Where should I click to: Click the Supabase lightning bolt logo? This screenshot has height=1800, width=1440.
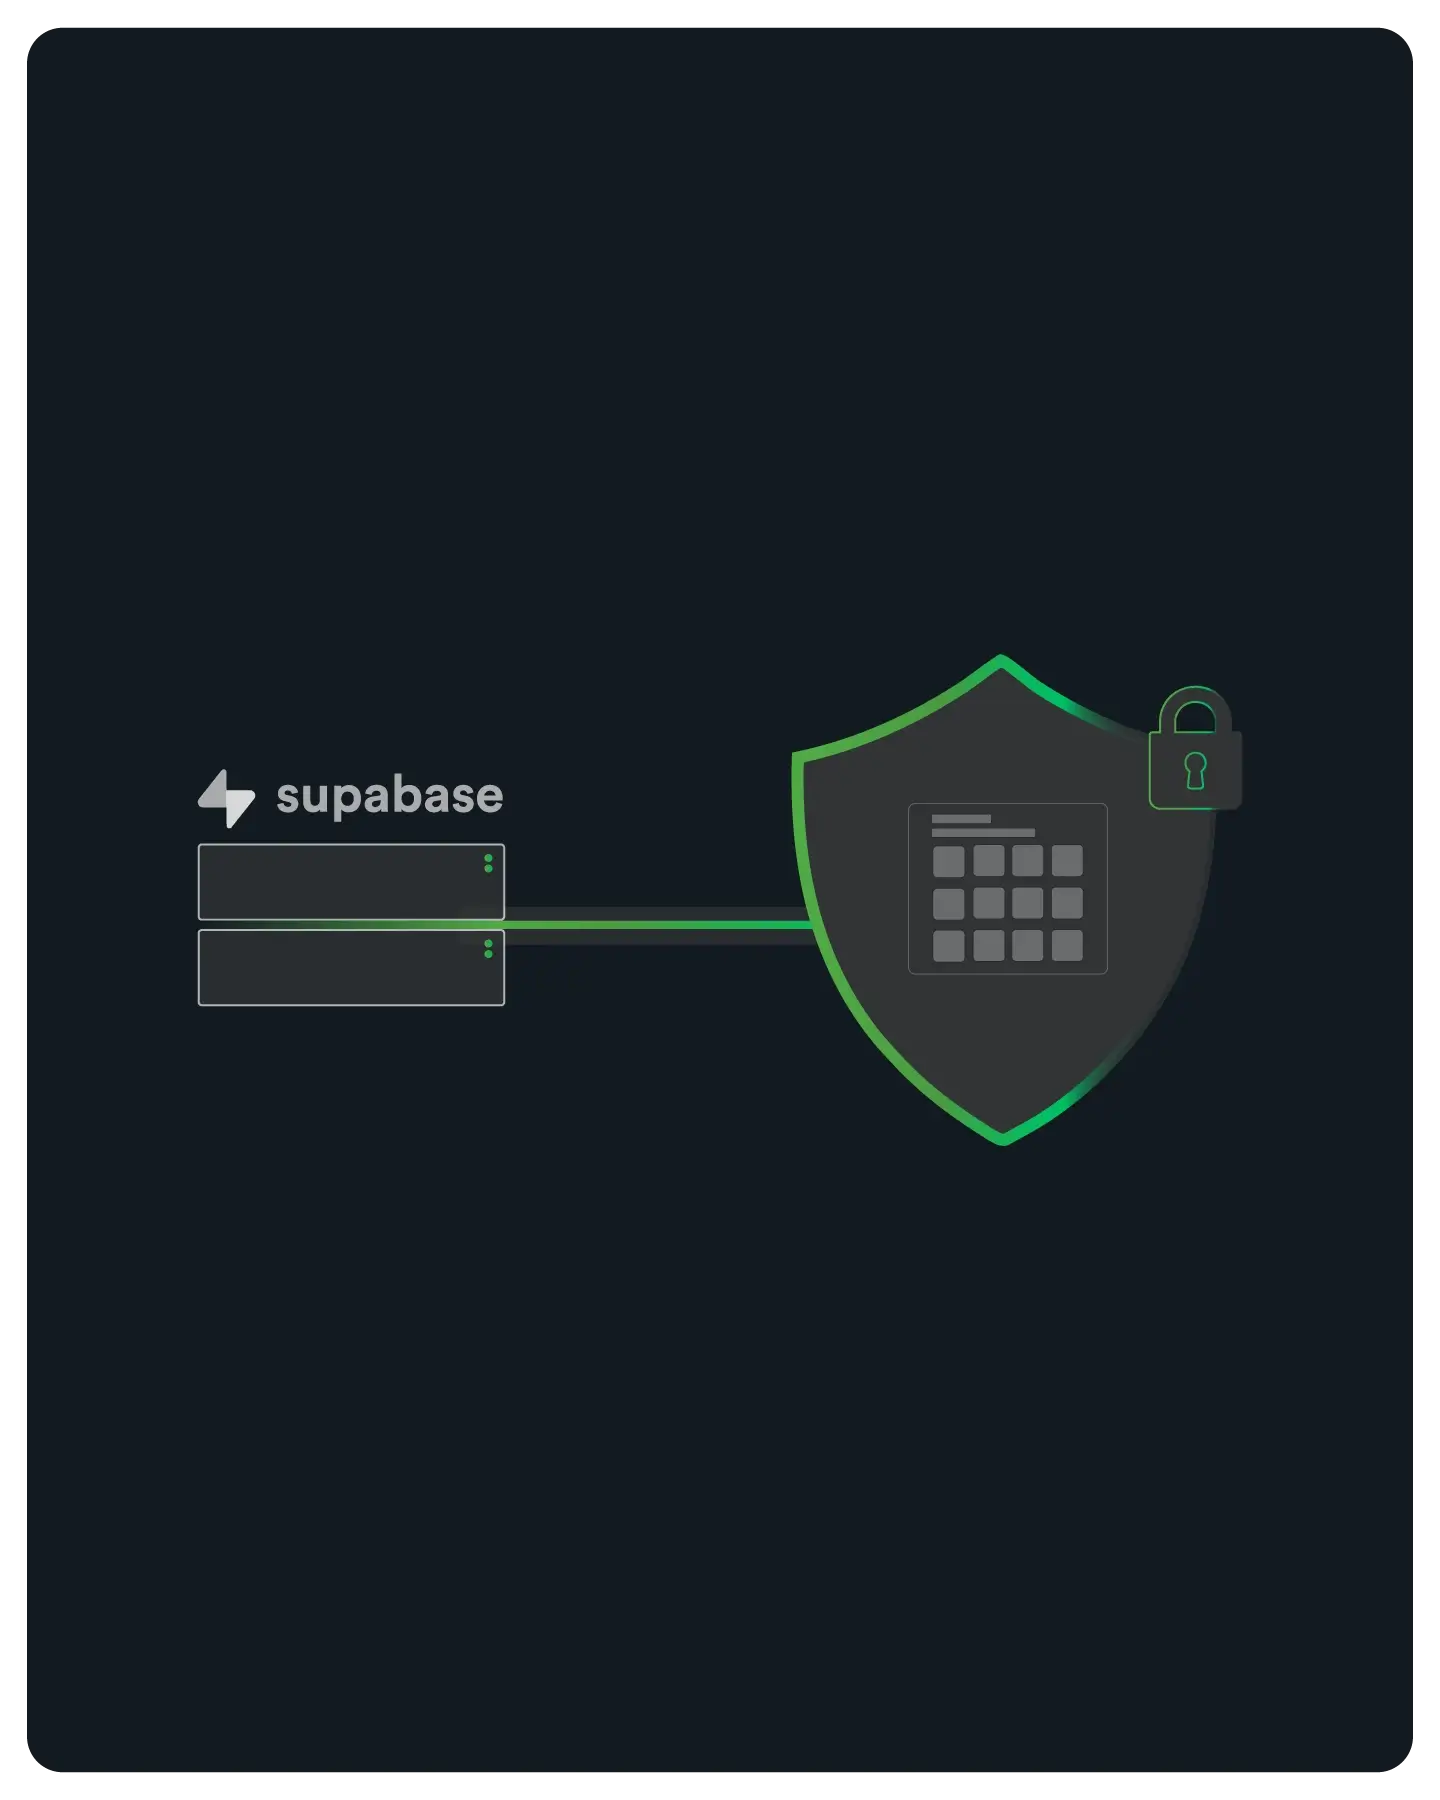click(x=226, y=798)
